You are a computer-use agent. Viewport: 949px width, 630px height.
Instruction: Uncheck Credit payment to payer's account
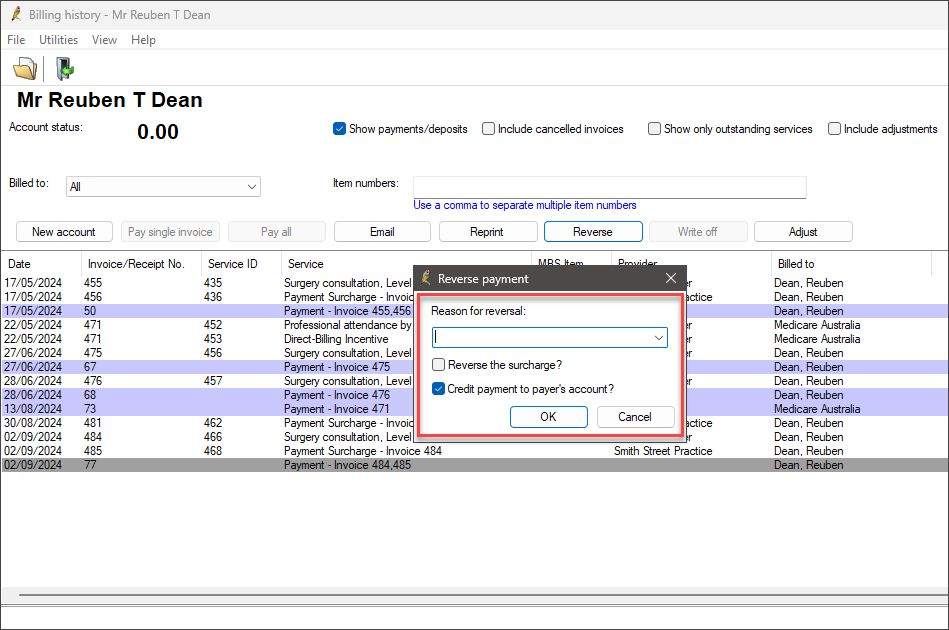439,389
